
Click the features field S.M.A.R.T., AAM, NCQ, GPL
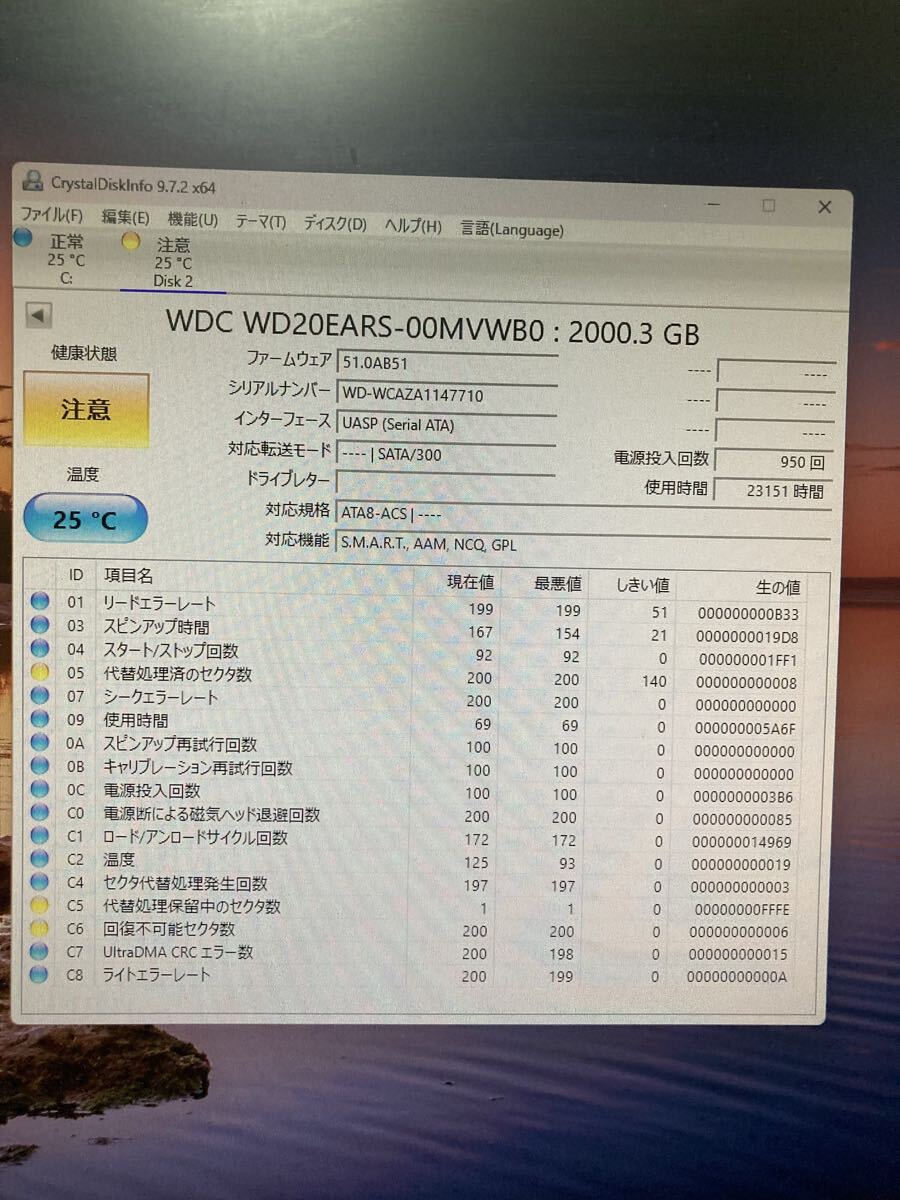pos(583,545)
